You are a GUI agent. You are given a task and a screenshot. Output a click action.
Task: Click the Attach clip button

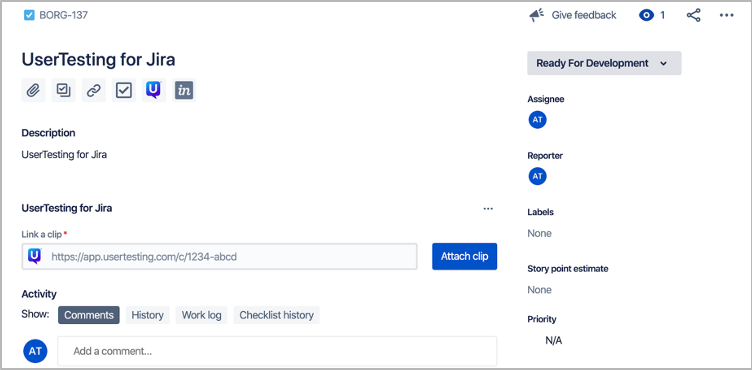tap(465, 256)
